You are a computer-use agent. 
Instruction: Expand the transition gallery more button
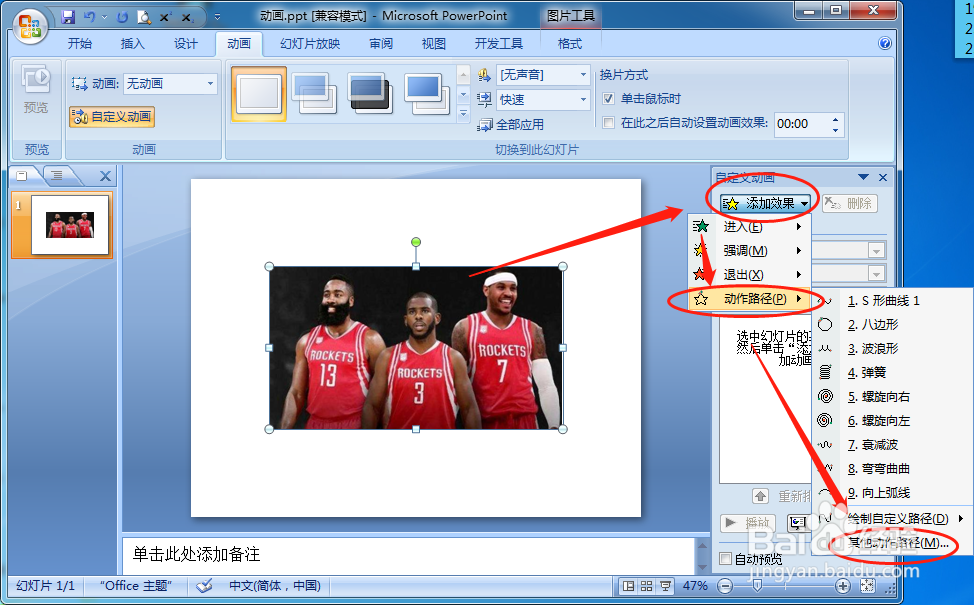463,114
